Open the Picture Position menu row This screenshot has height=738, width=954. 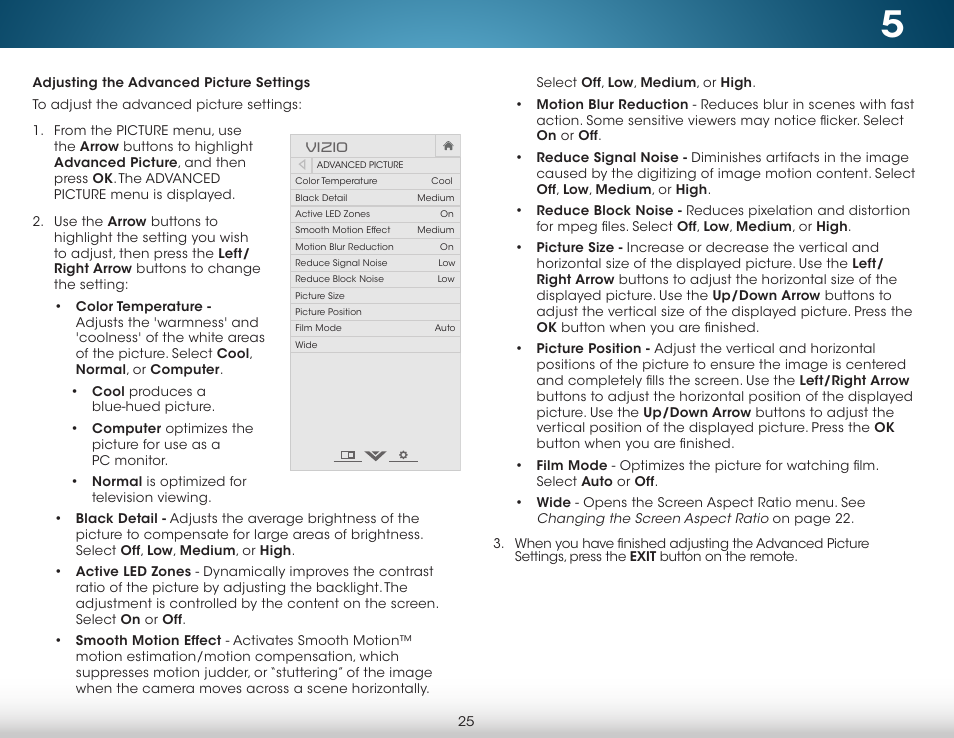375,312
